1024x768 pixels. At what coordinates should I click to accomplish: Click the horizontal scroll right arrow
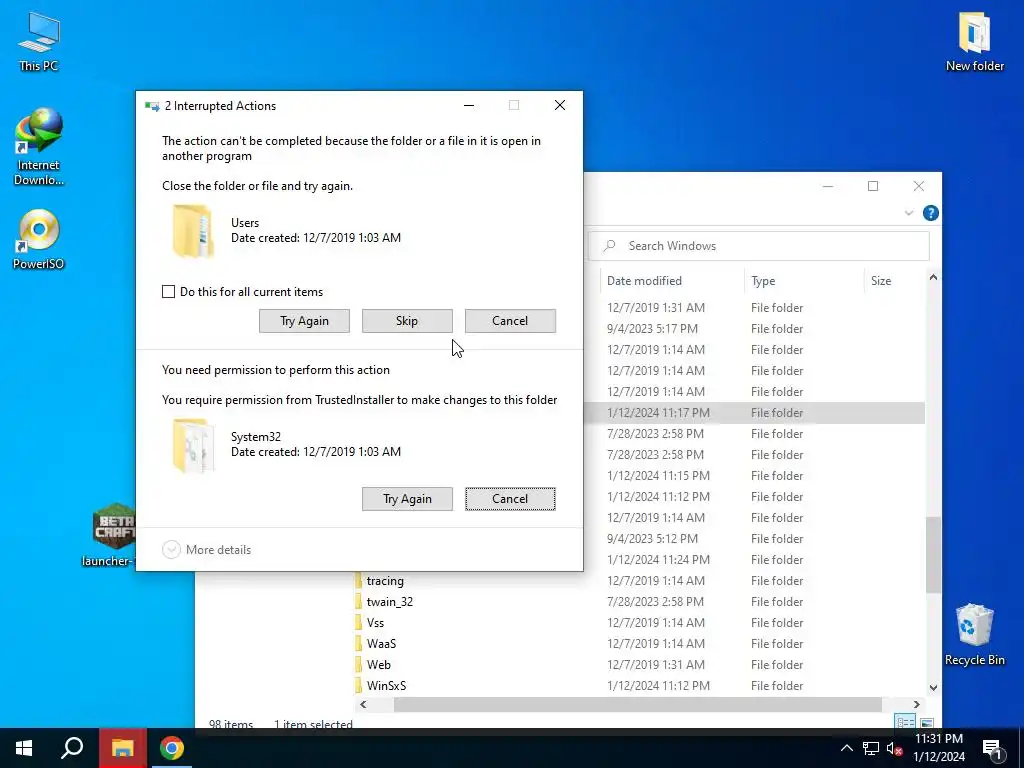916,705
